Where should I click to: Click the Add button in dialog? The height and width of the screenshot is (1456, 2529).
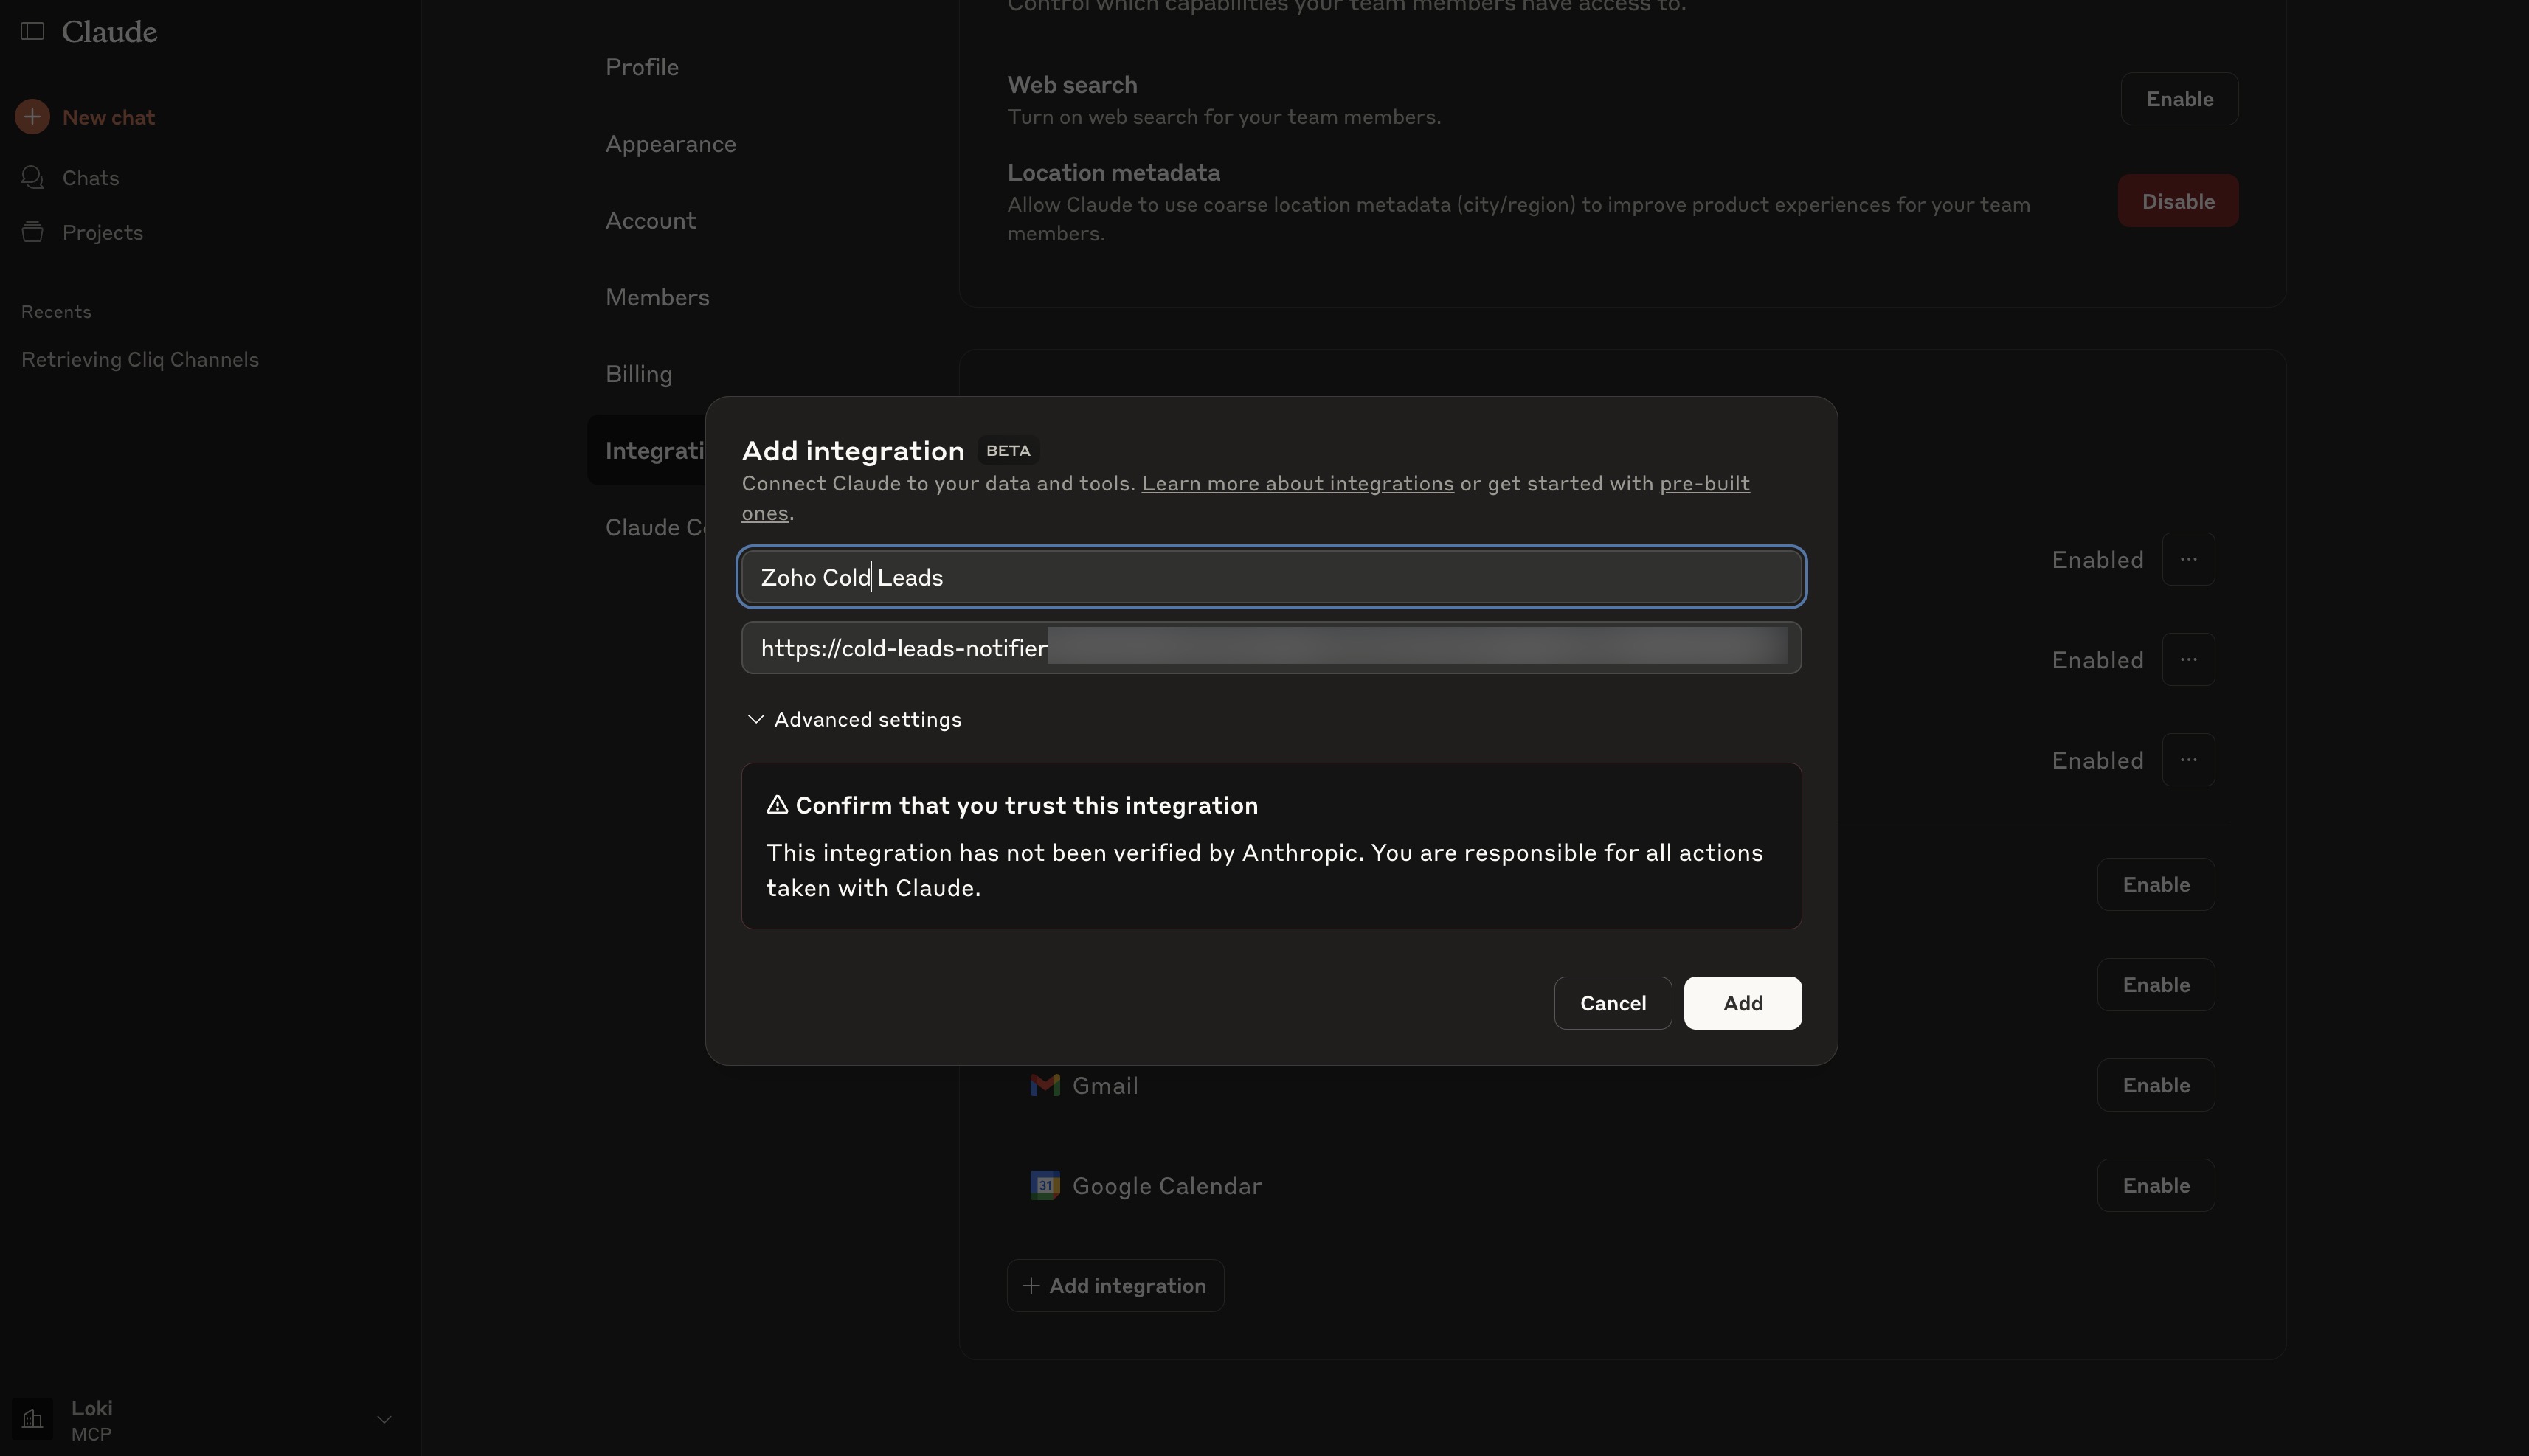click(x=1742, y=1003)
